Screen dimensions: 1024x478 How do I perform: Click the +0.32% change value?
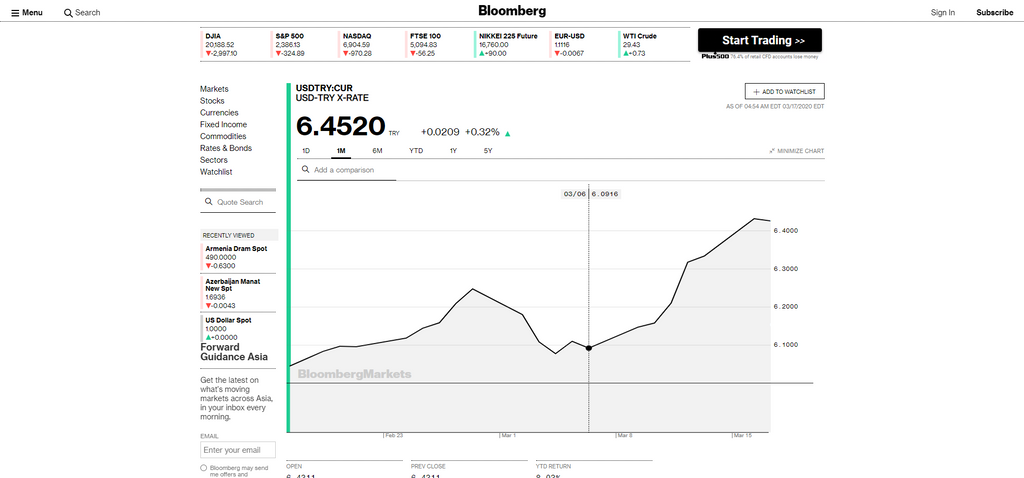(483, 132)
